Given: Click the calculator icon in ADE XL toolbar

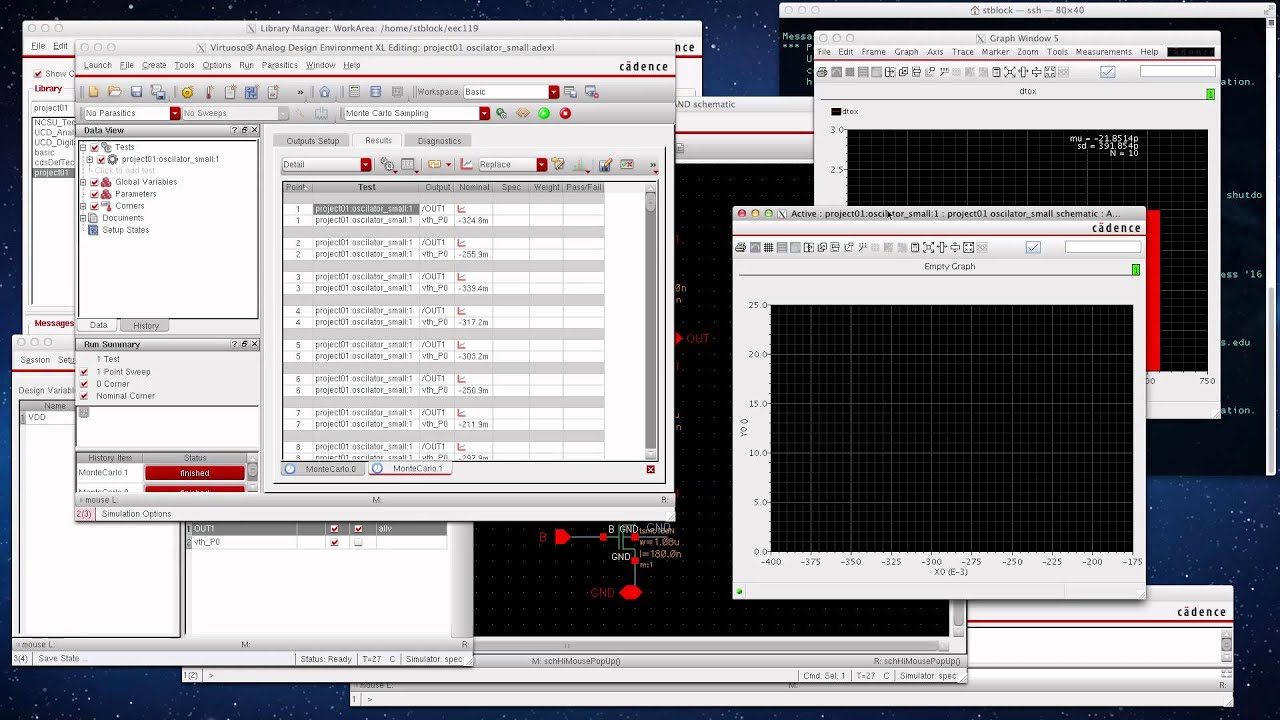Looking at the screenshot, I should coord(354,92).
